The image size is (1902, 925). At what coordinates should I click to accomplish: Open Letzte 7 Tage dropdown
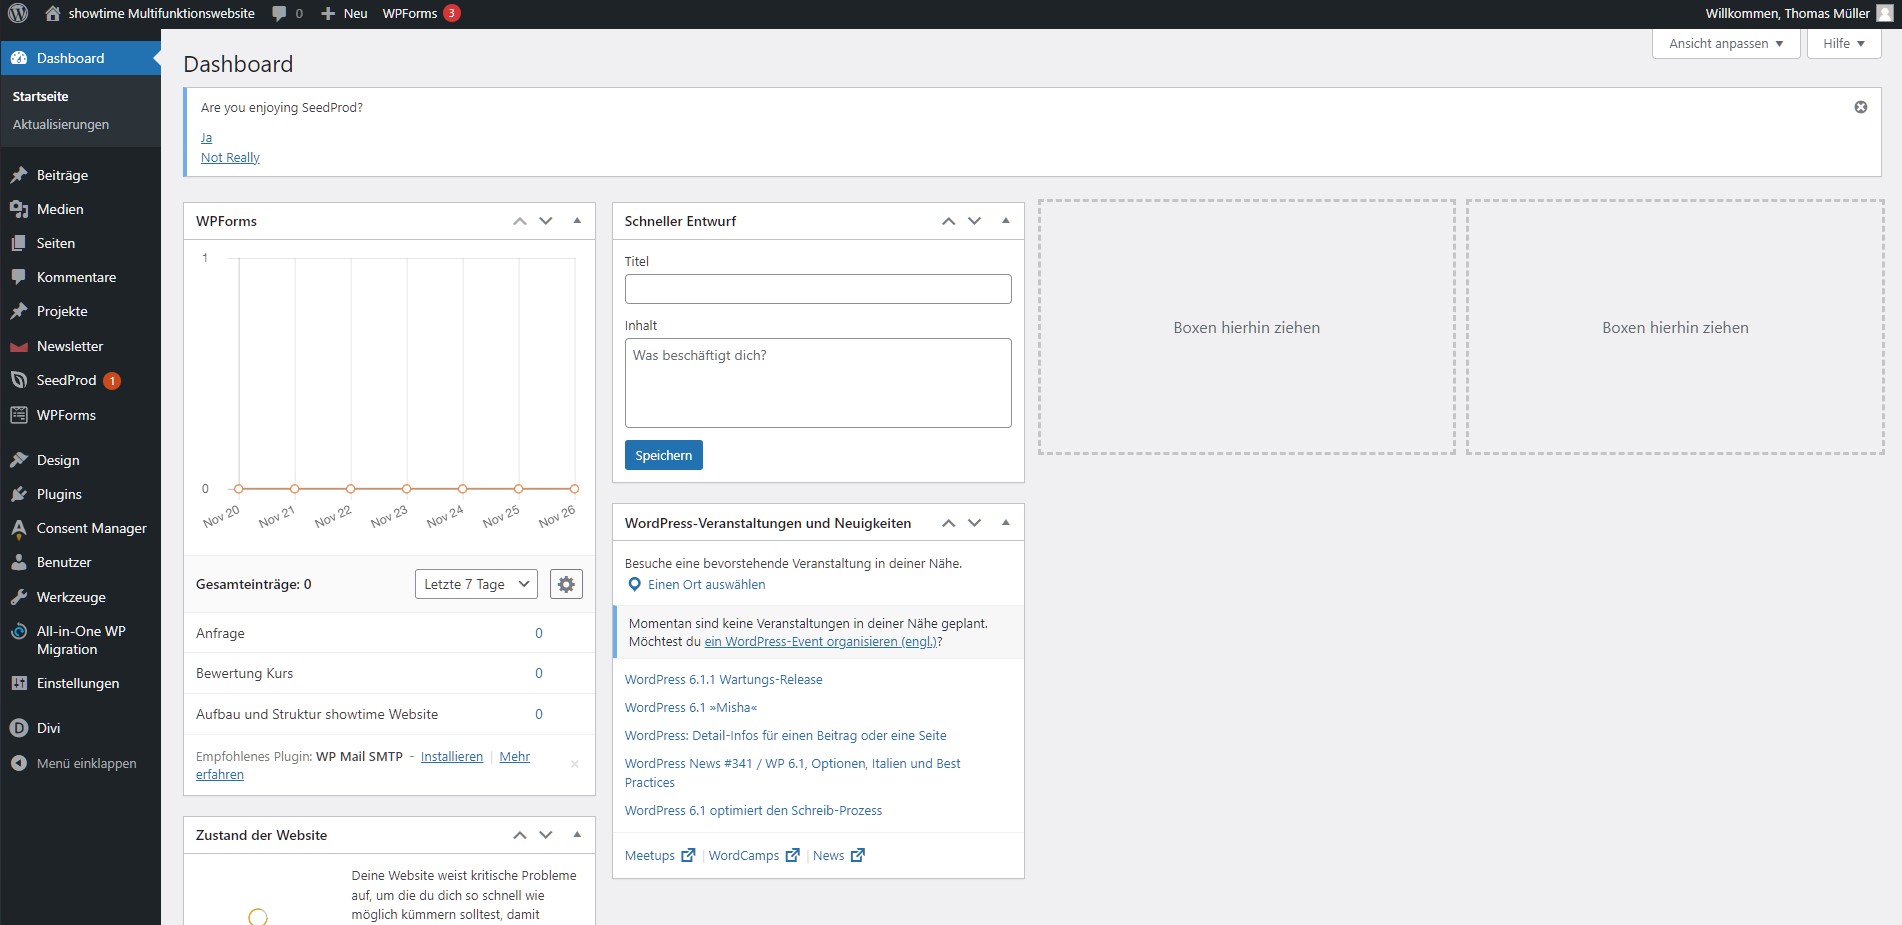476,585
